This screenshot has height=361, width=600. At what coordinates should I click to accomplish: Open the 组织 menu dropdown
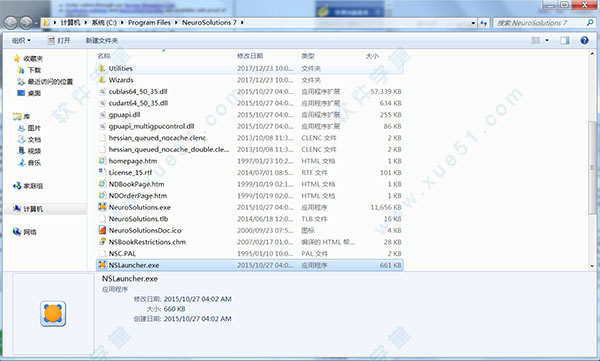(21, 40)
